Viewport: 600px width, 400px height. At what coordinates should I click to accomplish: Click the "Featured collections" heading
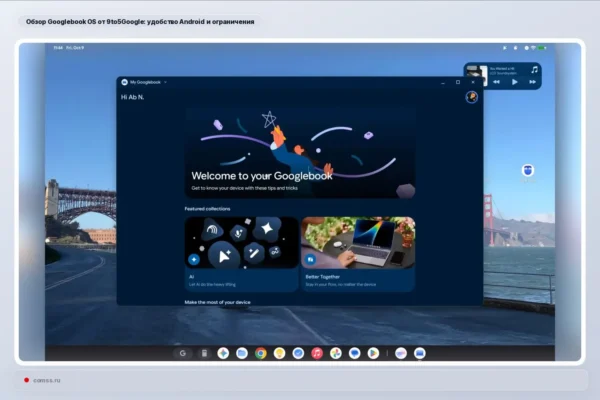pyautogui.click(x=207, y=209)
